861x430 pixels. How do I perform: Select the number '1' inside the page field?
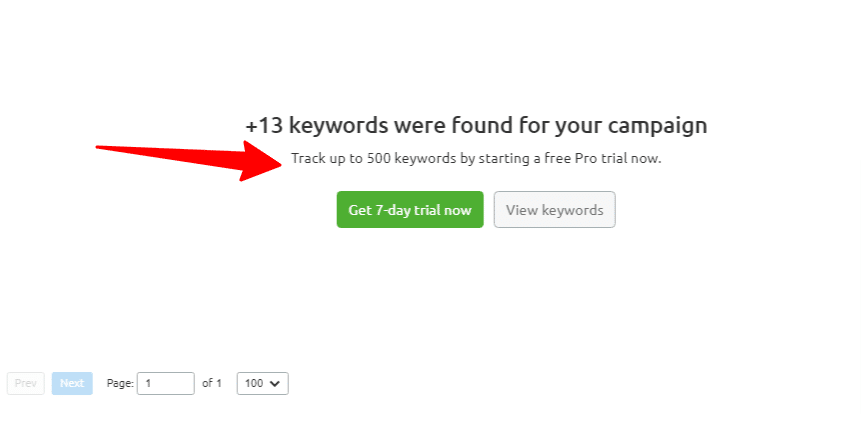[148, 383]
